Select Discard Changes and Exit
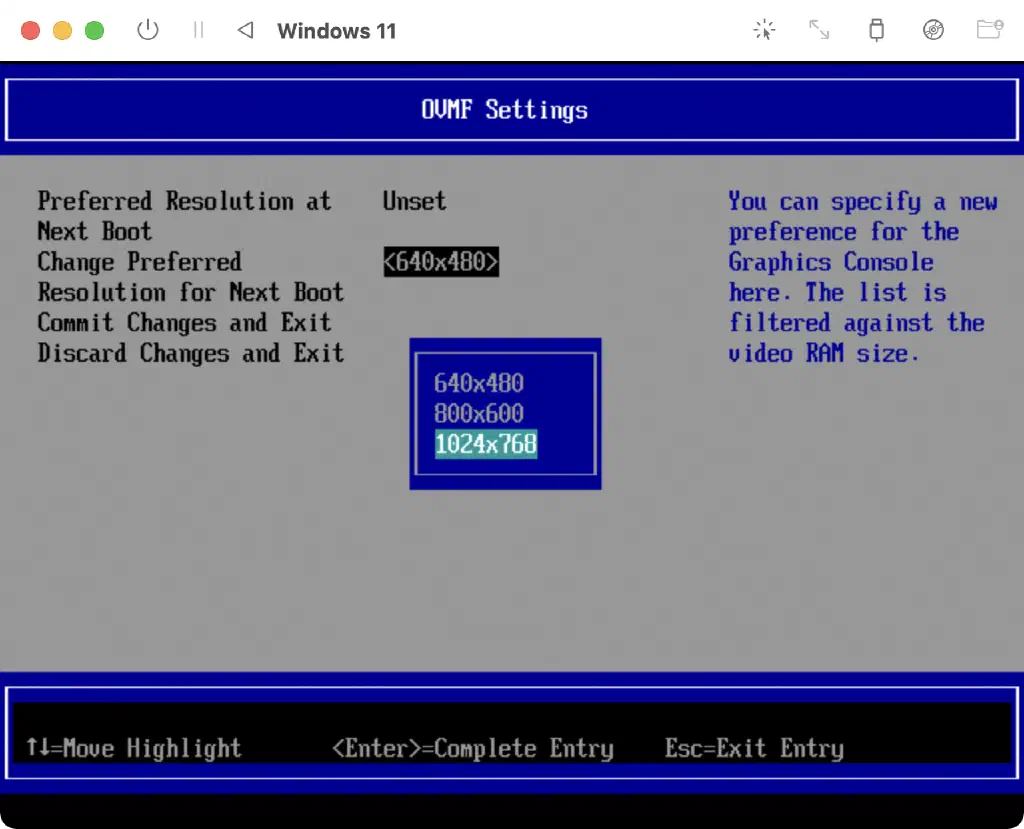The width and height of the screenshot is (1024, 829). pos(190,353)
